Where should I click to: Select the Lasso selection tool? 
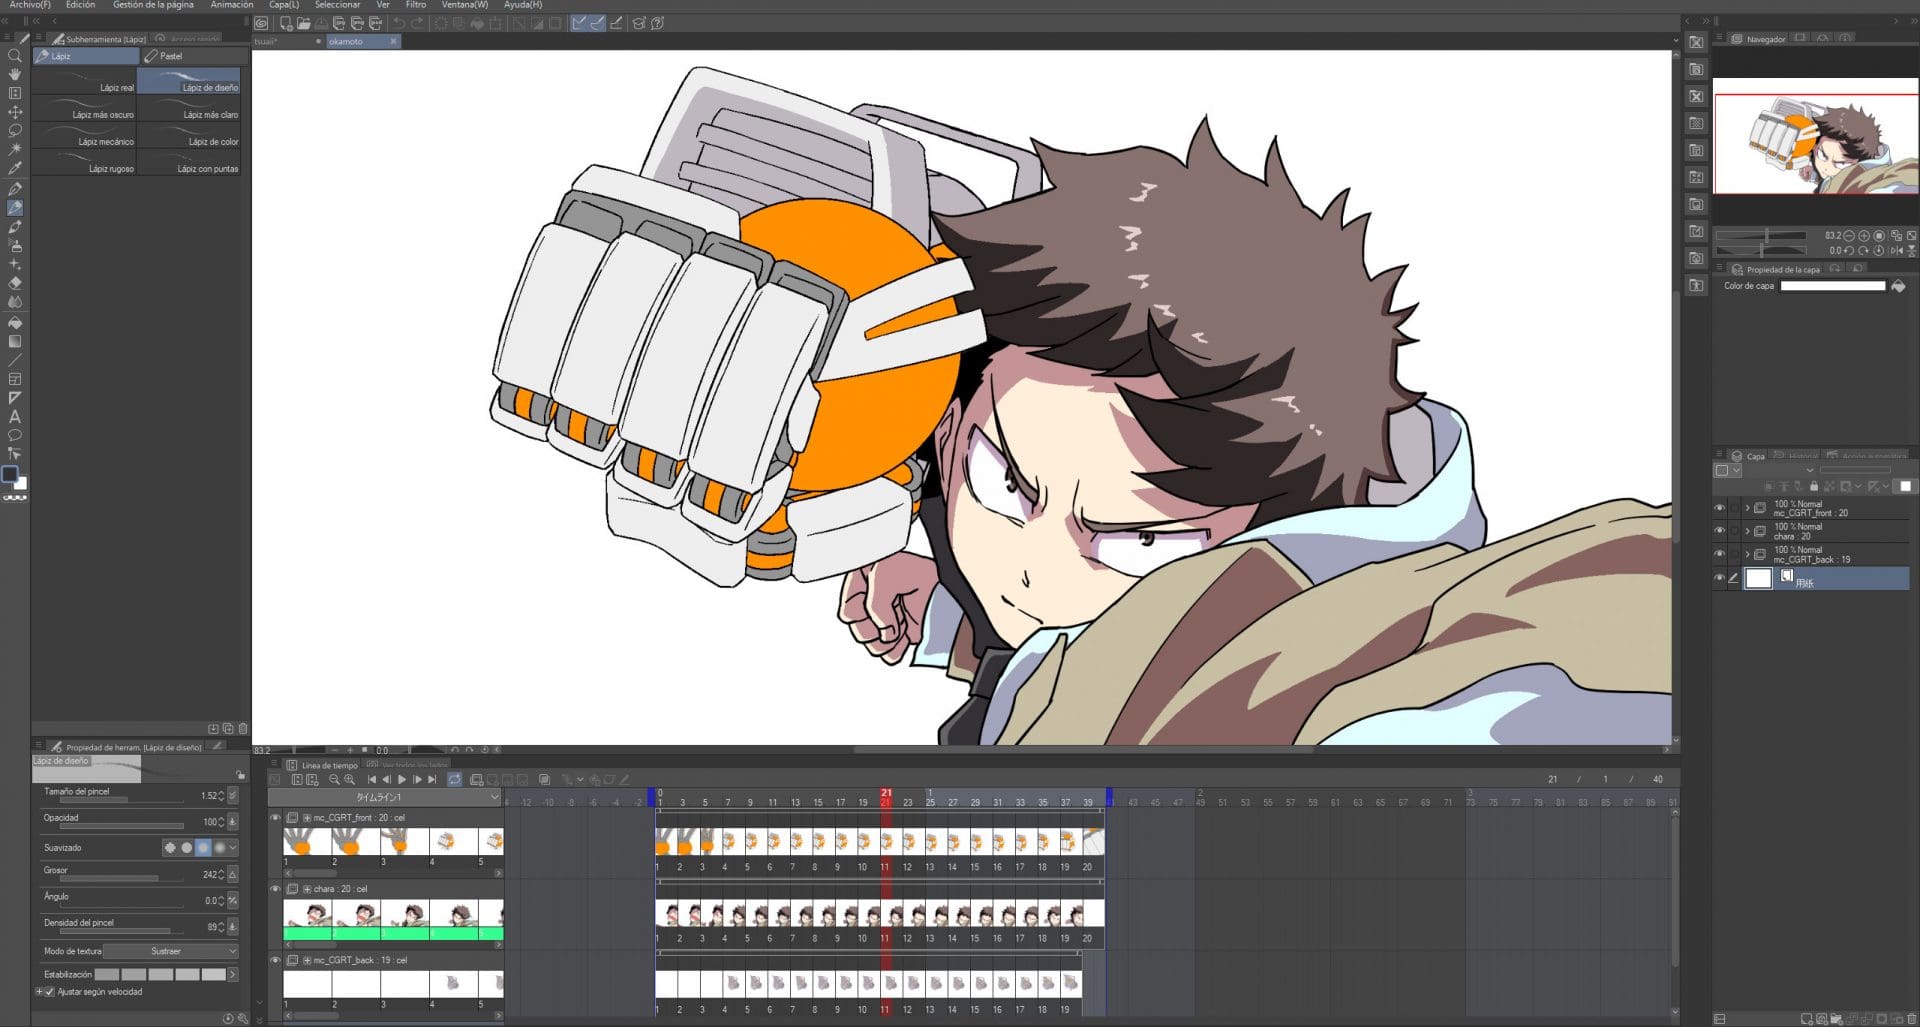[x=15, y=130]
